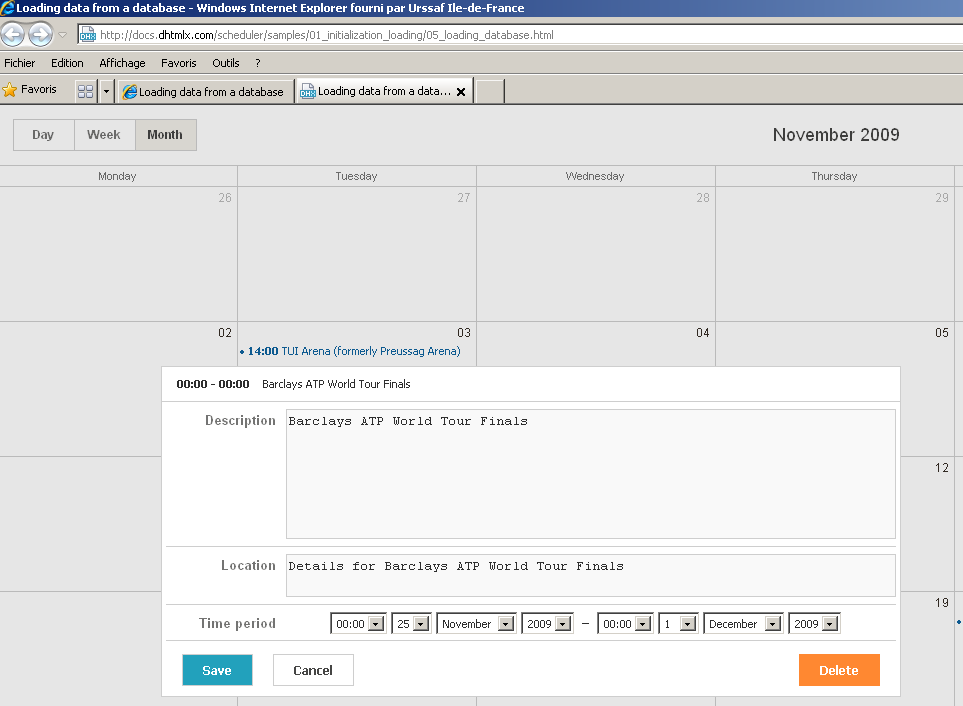Delete the Barclays ATP event
This screenshot has height=706, width=963.
839,670
